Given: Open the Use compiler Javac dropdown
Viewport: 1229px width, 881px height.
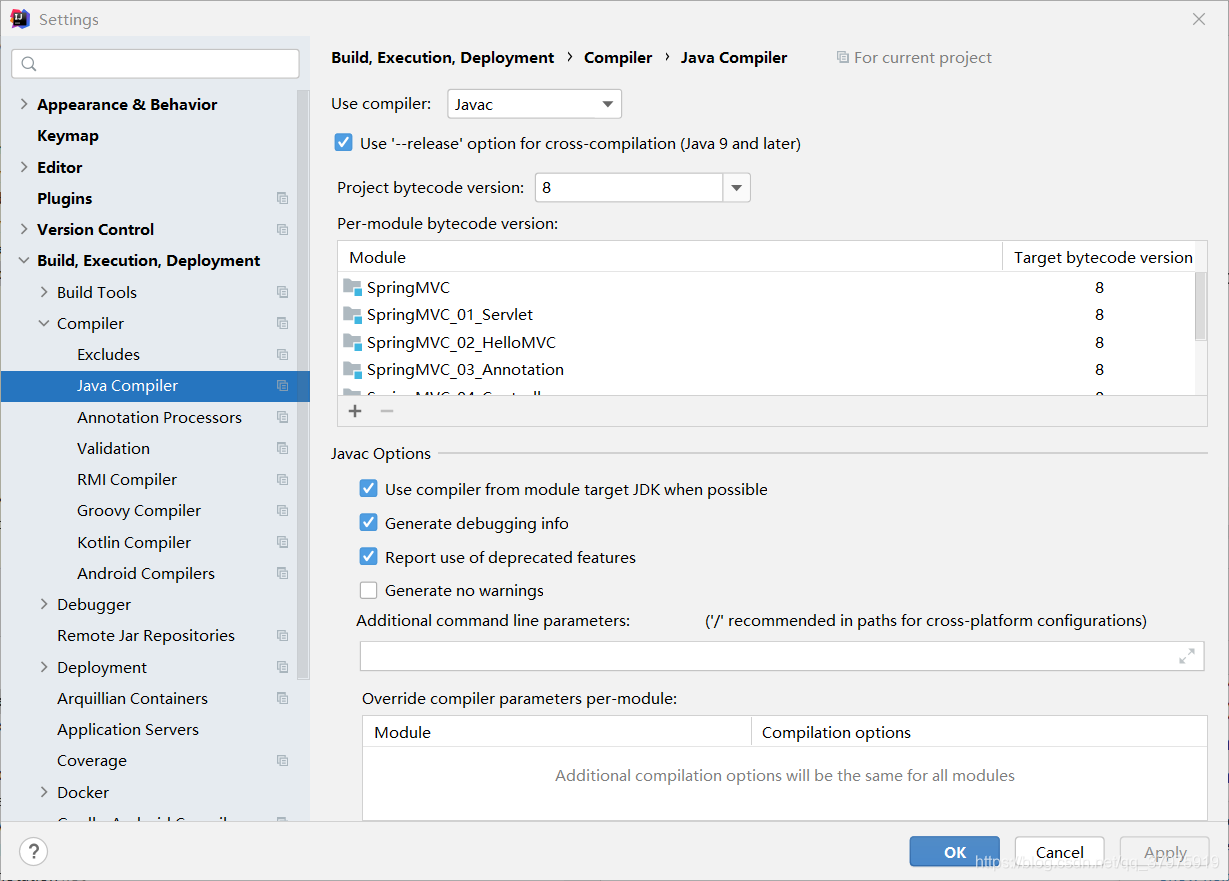Looking at the screenshot, I should pyautogui.click(x=534, y=104).
